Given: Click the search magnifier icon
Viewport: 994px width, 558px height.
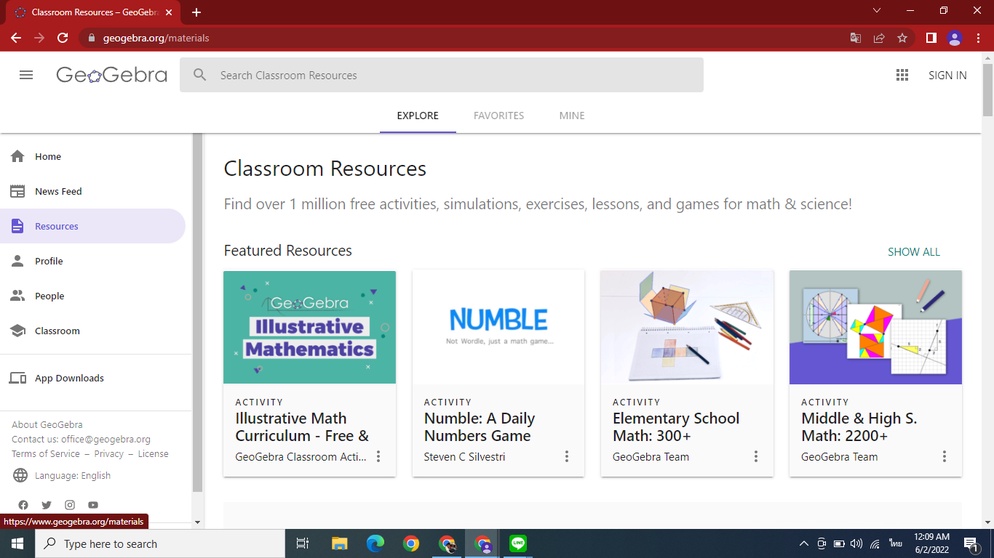Looking at the screenshot, I should tap(200, 75).
